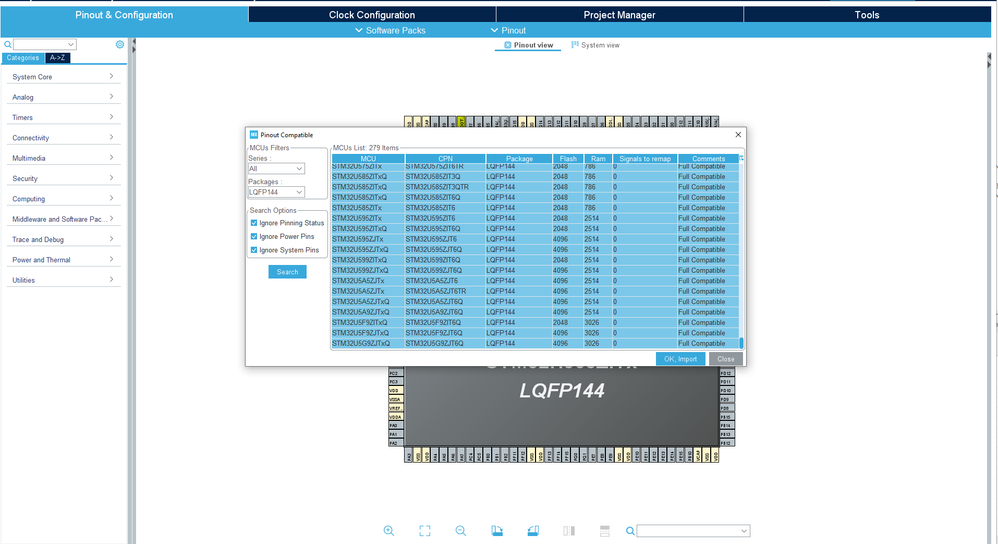Image resolution: width=998 pixels, height=544 pixels.
Task: Click the Search button
Action: tap(287, 272)
